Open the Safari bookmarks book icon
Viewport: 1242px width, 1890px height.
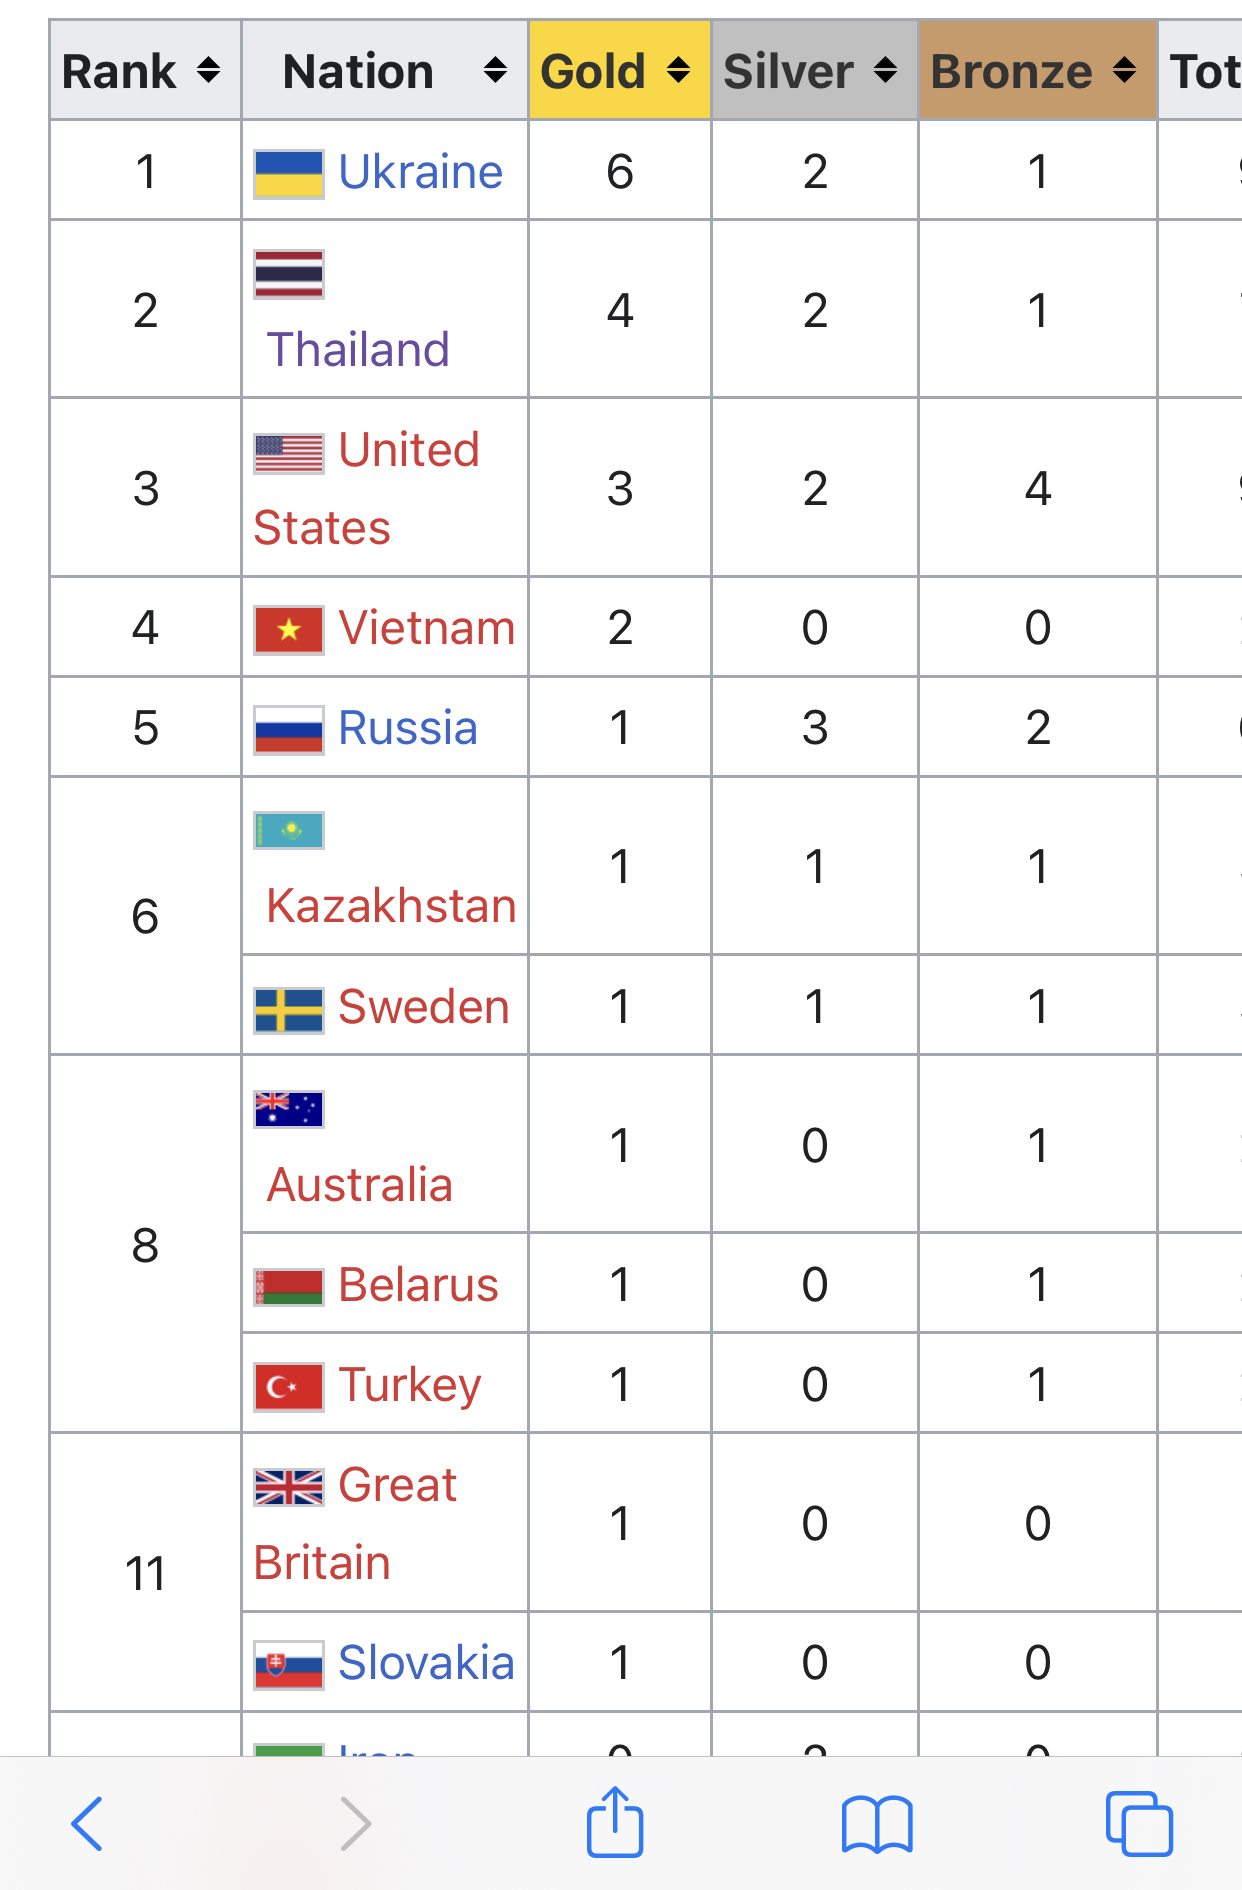(877, 1824)
